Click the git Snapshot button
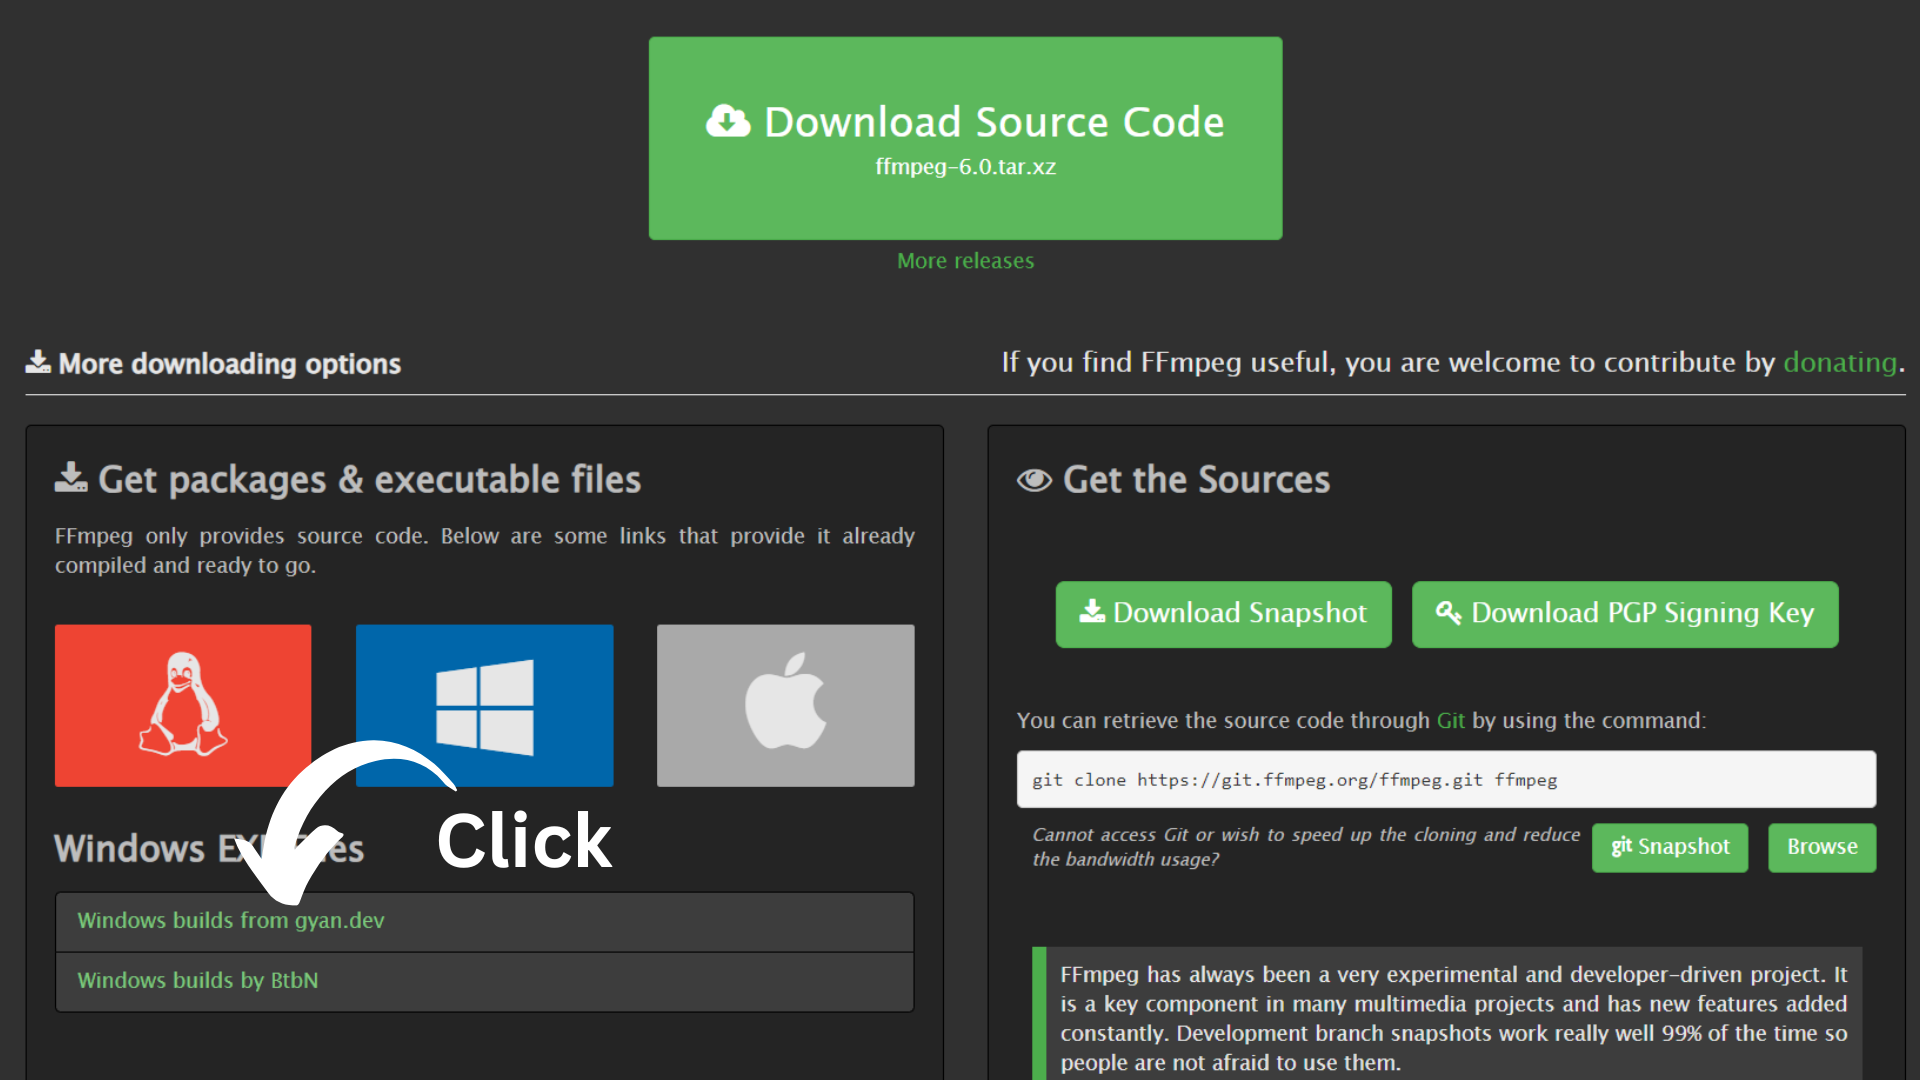The height and width of the screenshot is (1080, 1920). [x=1669, y=847]
